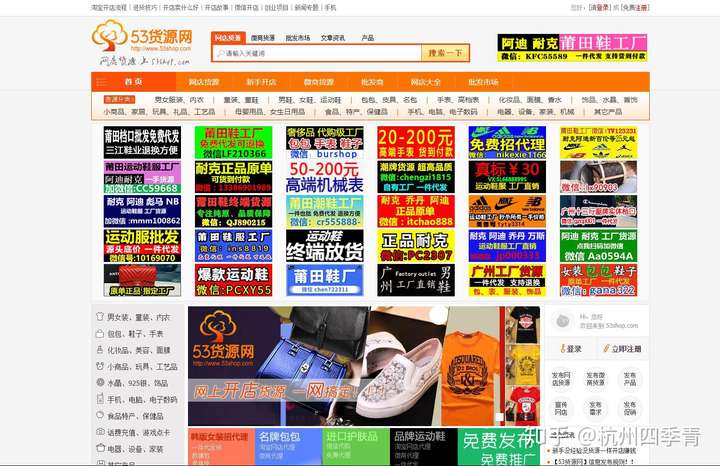Click the 免费注册 link at top right

(636, 8)
